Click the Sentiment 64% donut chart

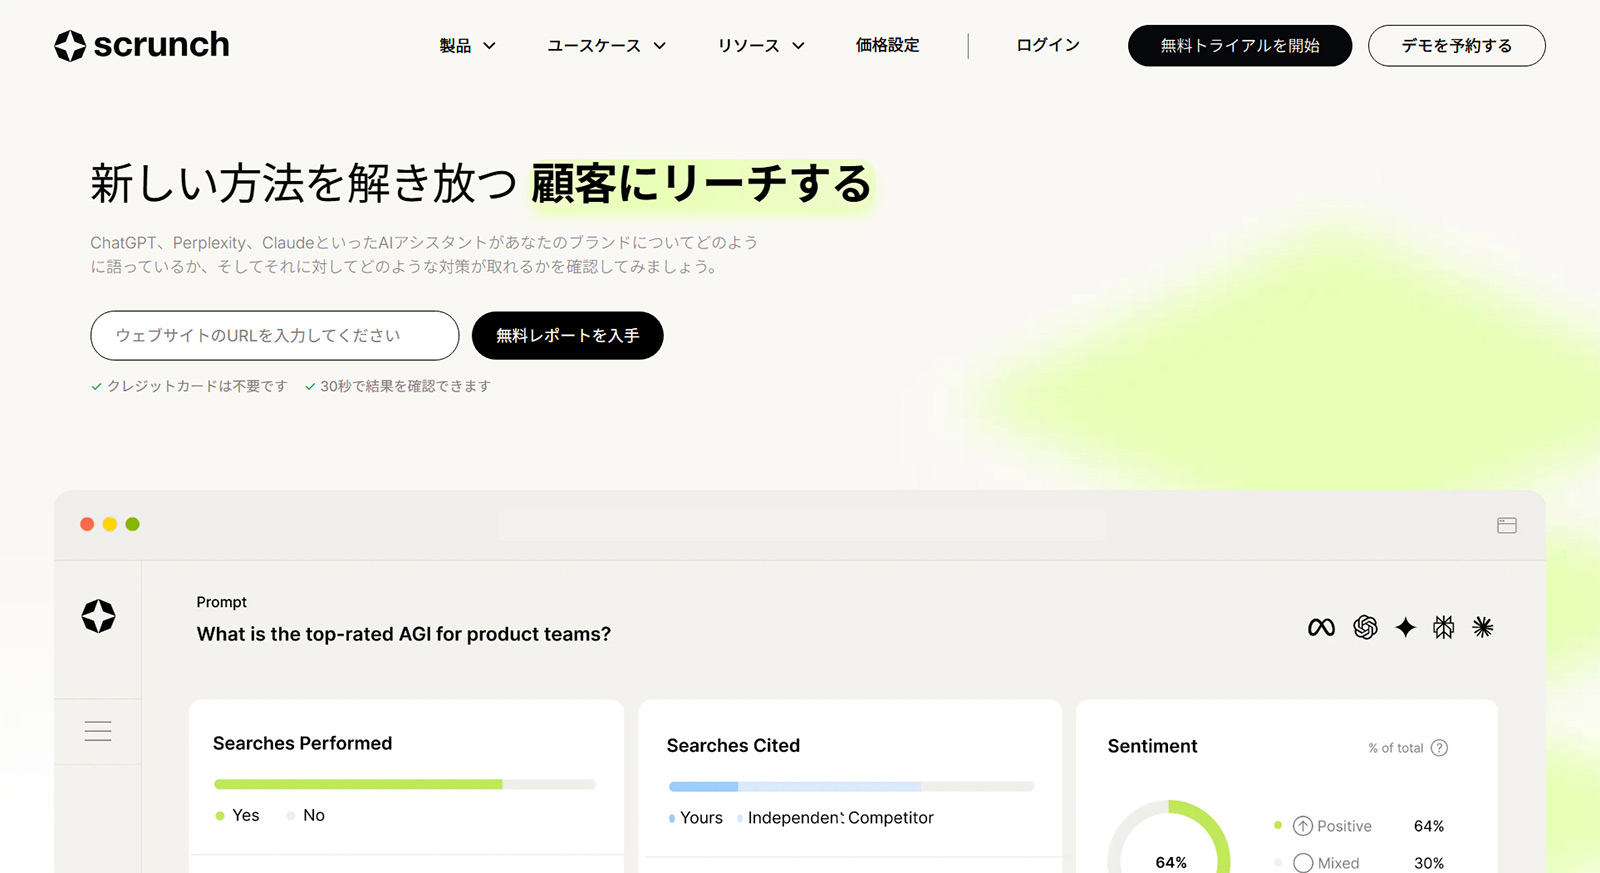tap(1169, 837)
